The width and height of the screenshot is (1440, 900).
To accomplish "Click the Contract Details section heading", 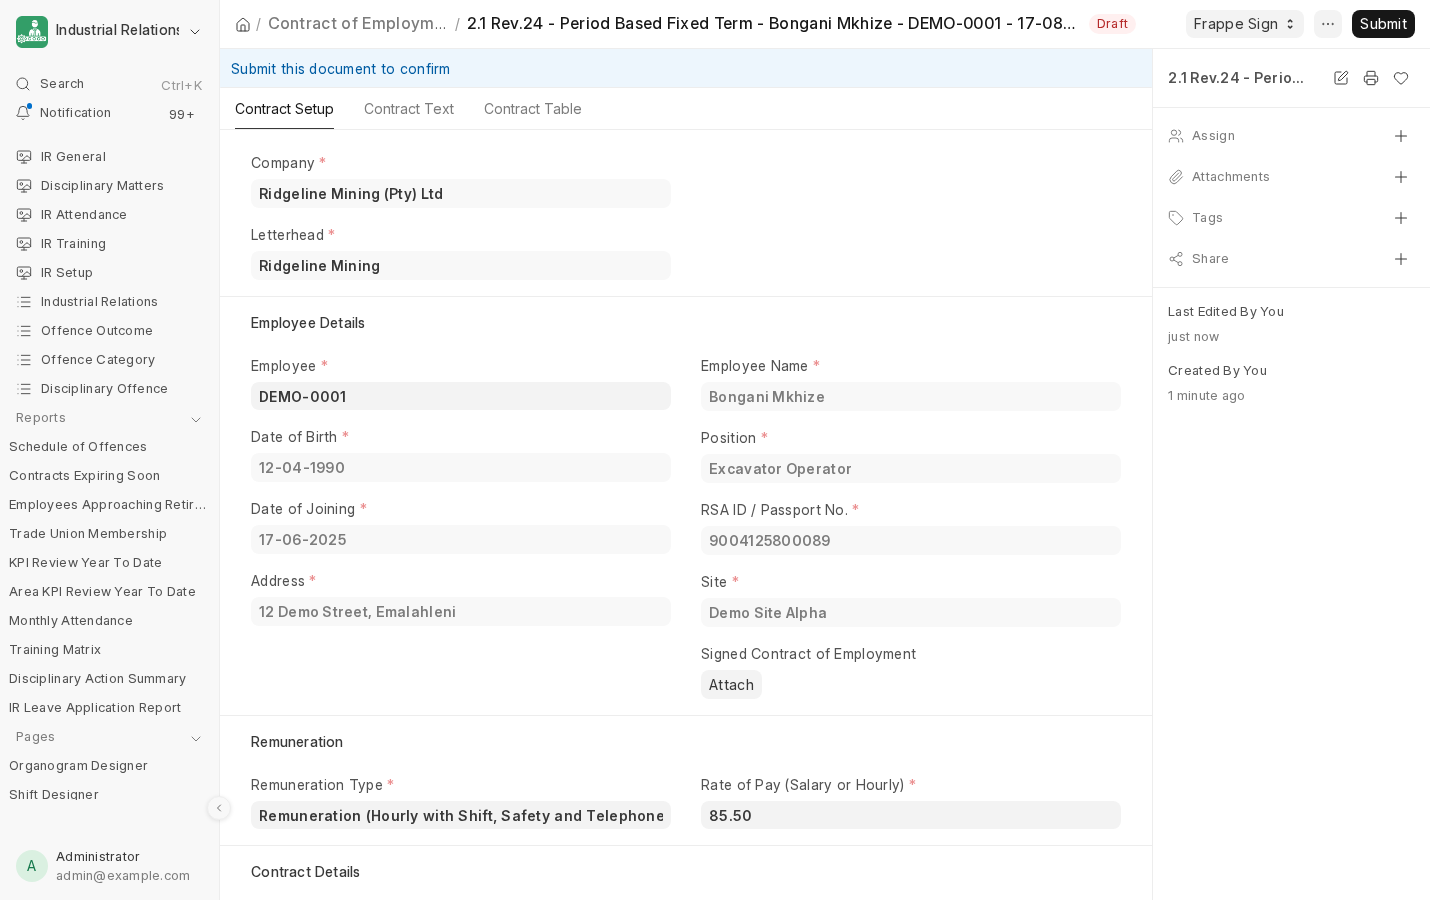I will (305, 872).
